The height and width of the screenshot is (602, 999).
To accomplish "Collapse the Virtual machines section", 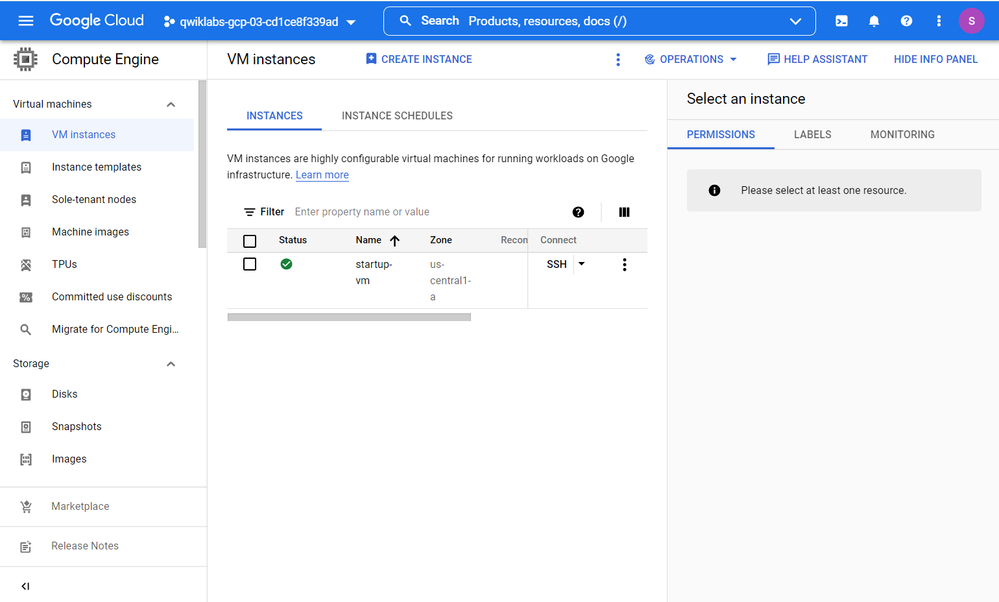I will [x=171, y=104].
